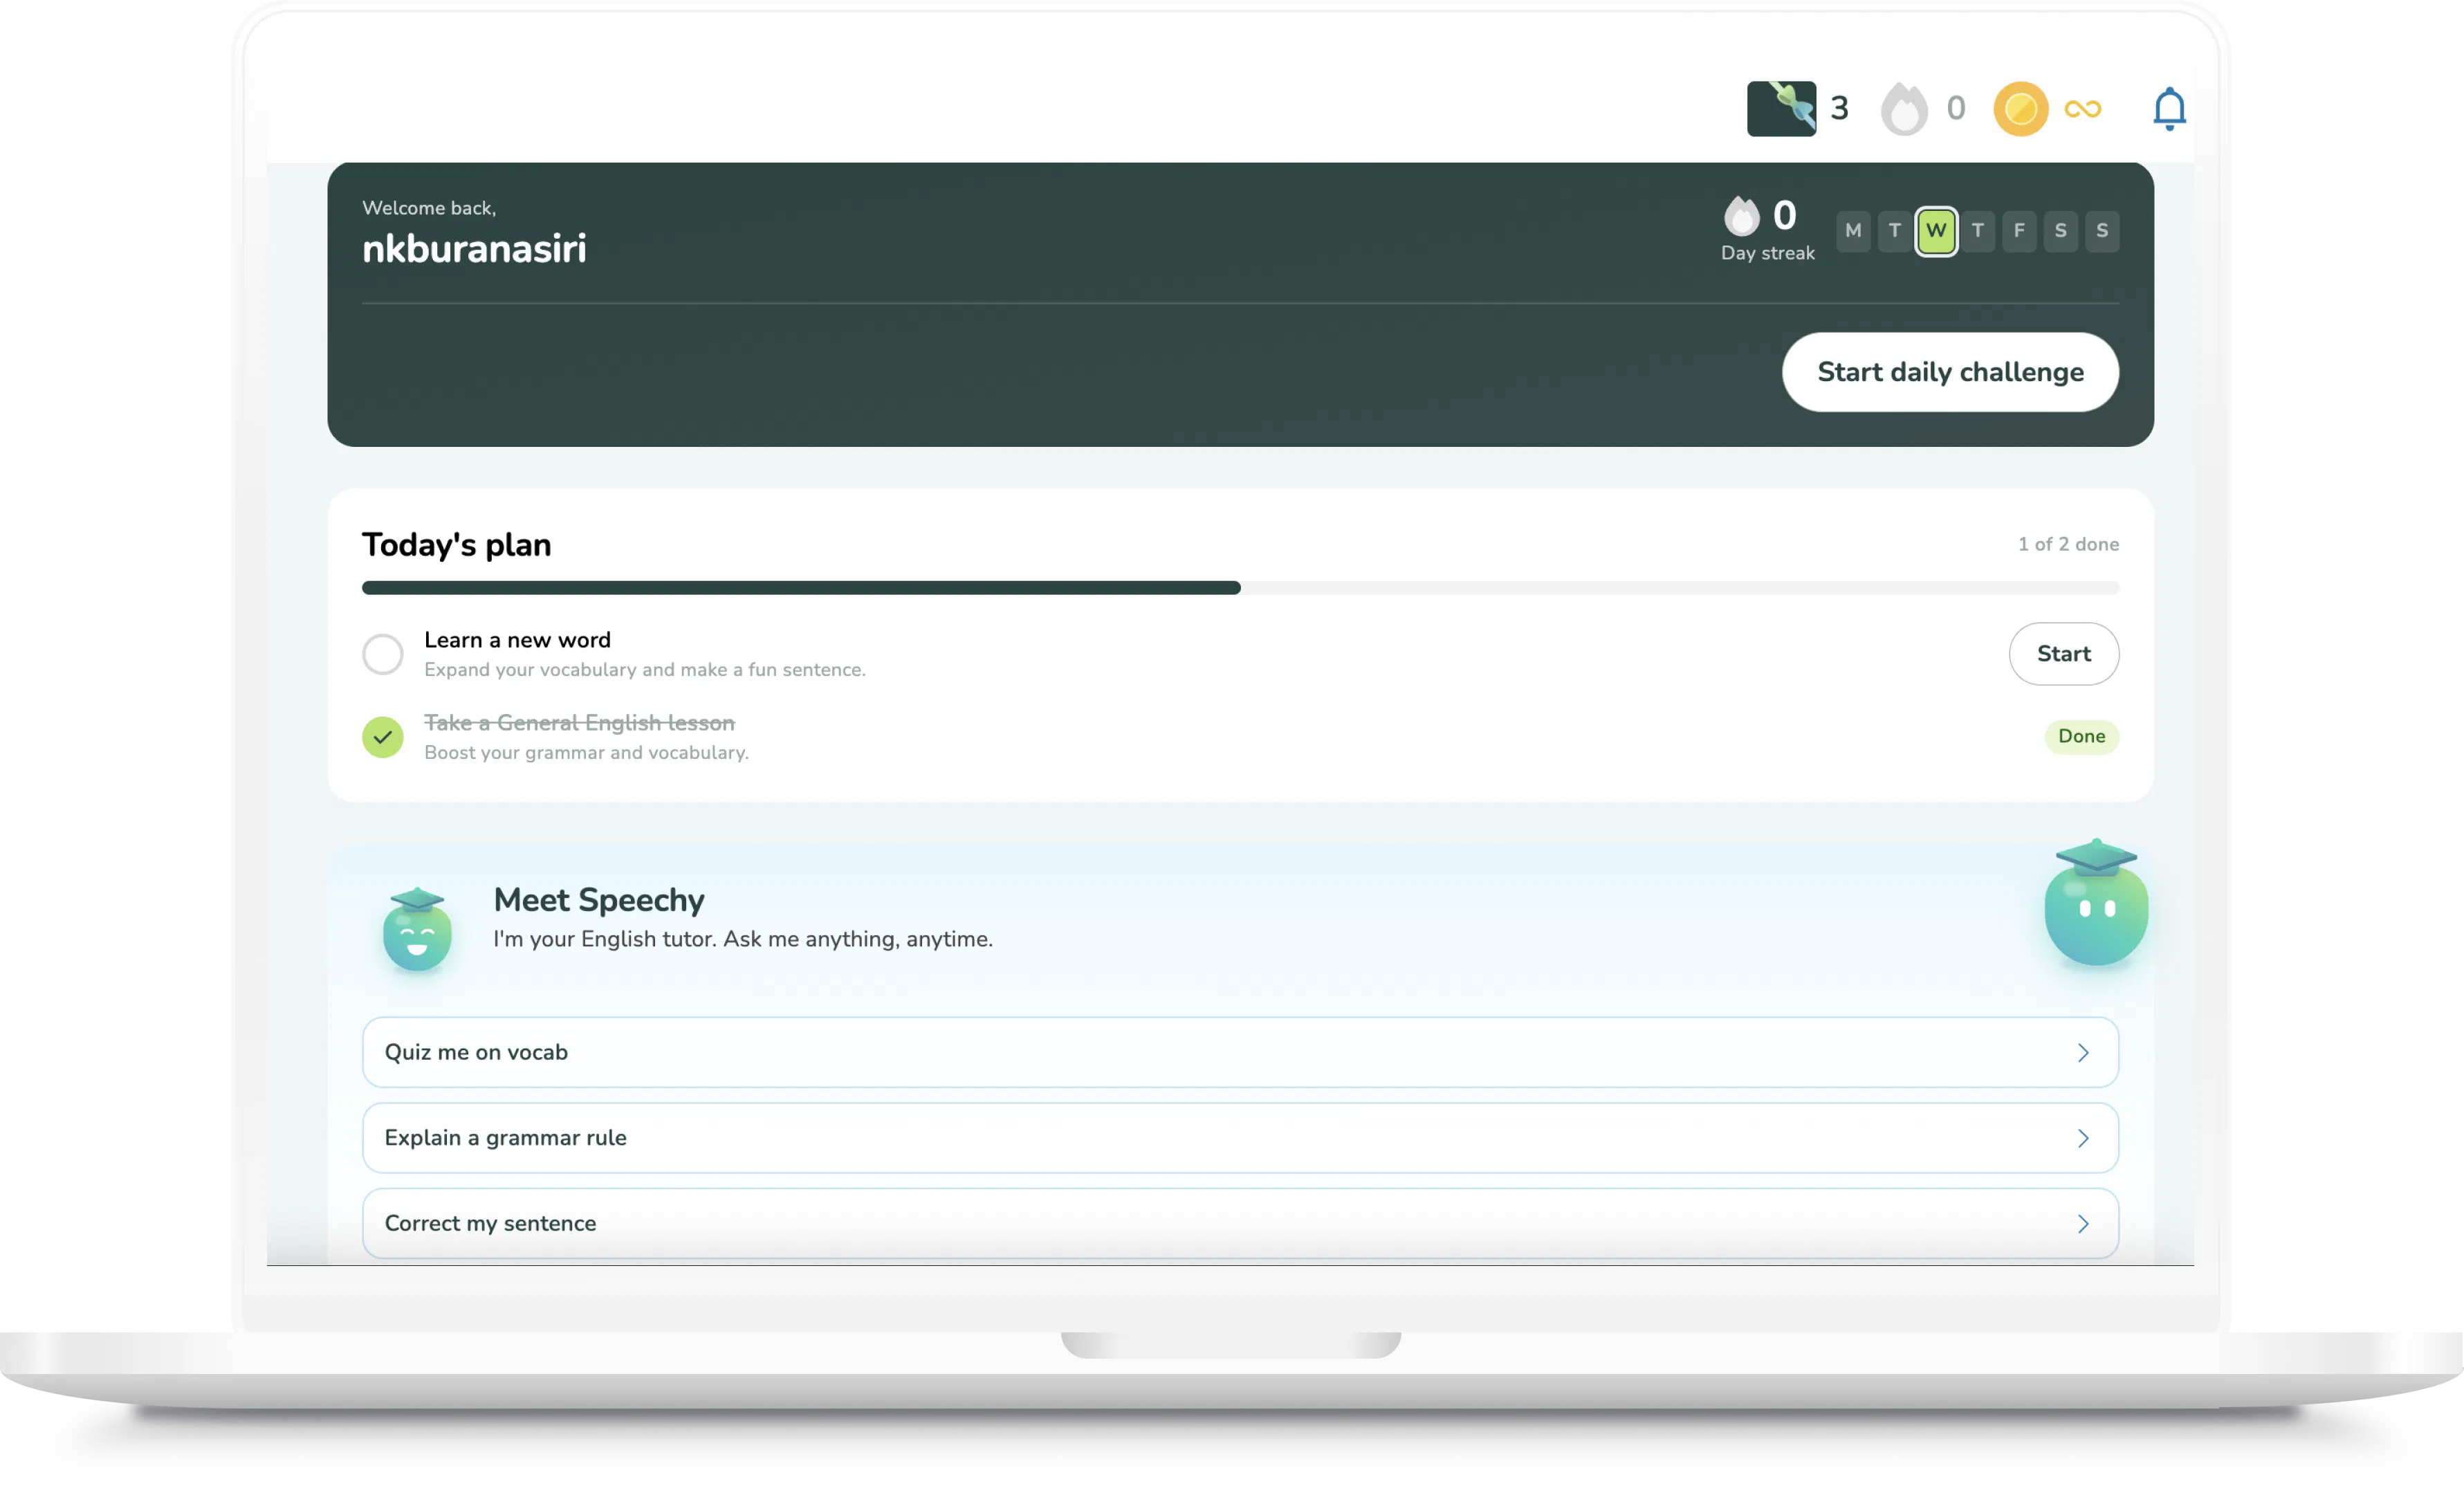Click the Today's plan progress bar
The width and height of the screenshot is (2464, 1486).
1240,588
